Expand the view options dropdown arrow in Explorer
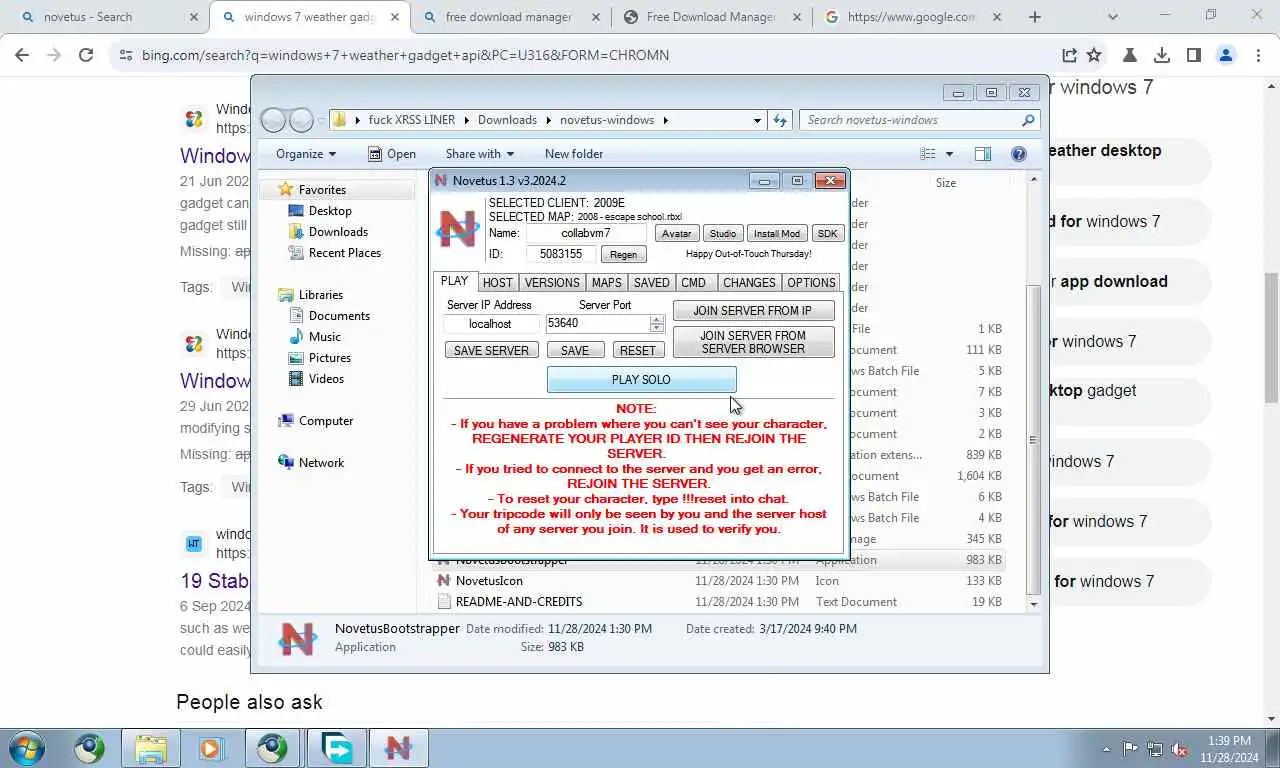 pos(949,154)
